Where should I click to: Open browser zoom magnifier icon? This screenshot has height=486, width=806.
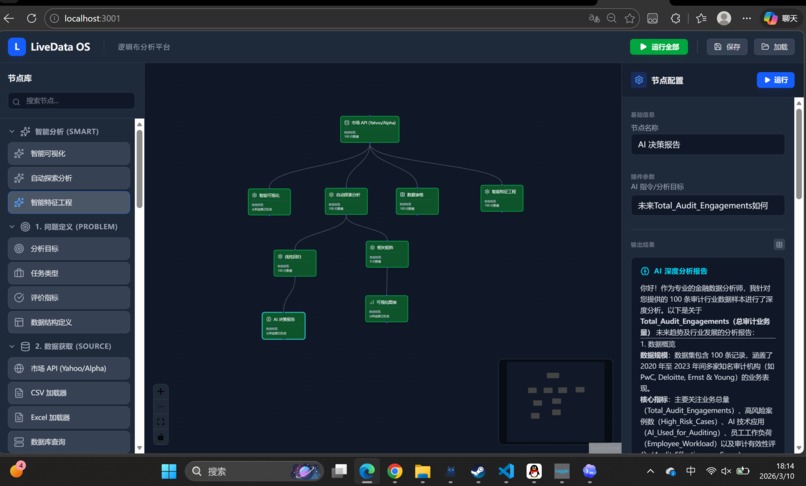click(612, 19)
